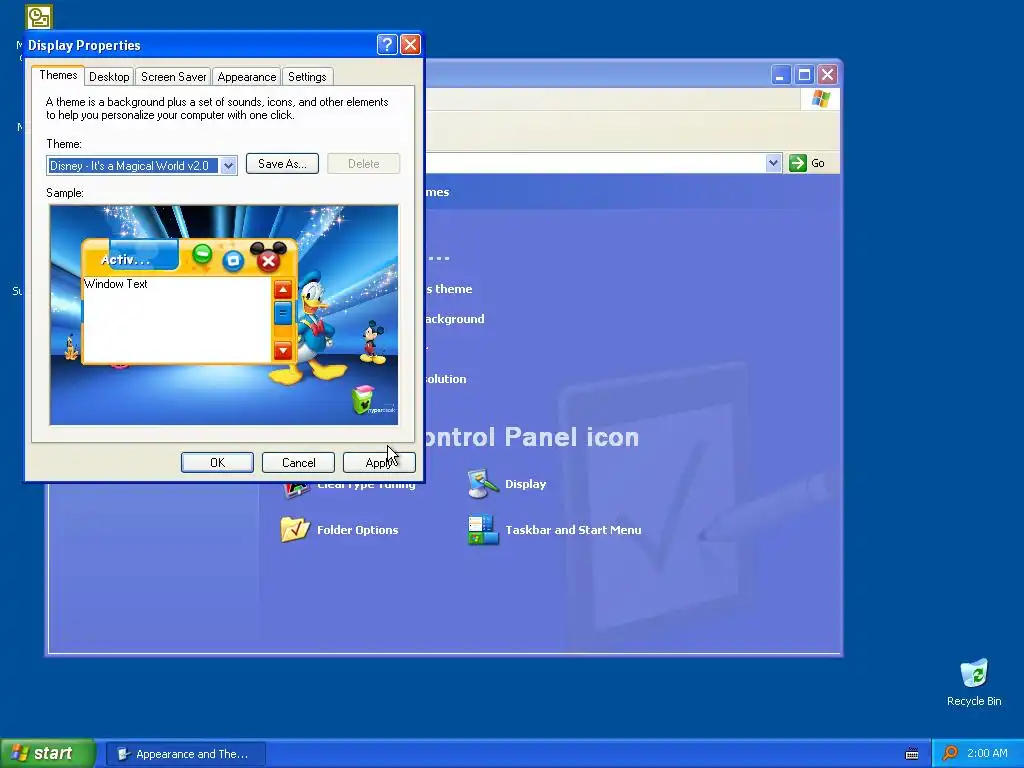Viewport: 1024px width, 768px height.
Task: Click the keyboard icon in the taskbar tray
Action: (x=912, y=754)
